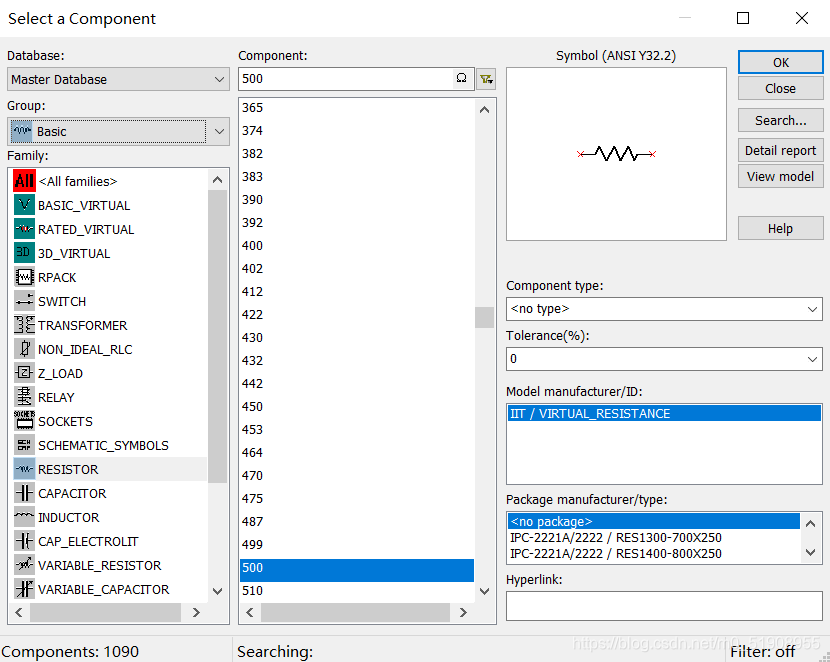Click Family list scroll up arrow
Image resolution: width=830 pixels, height=662 pixels.
point(217,180)
